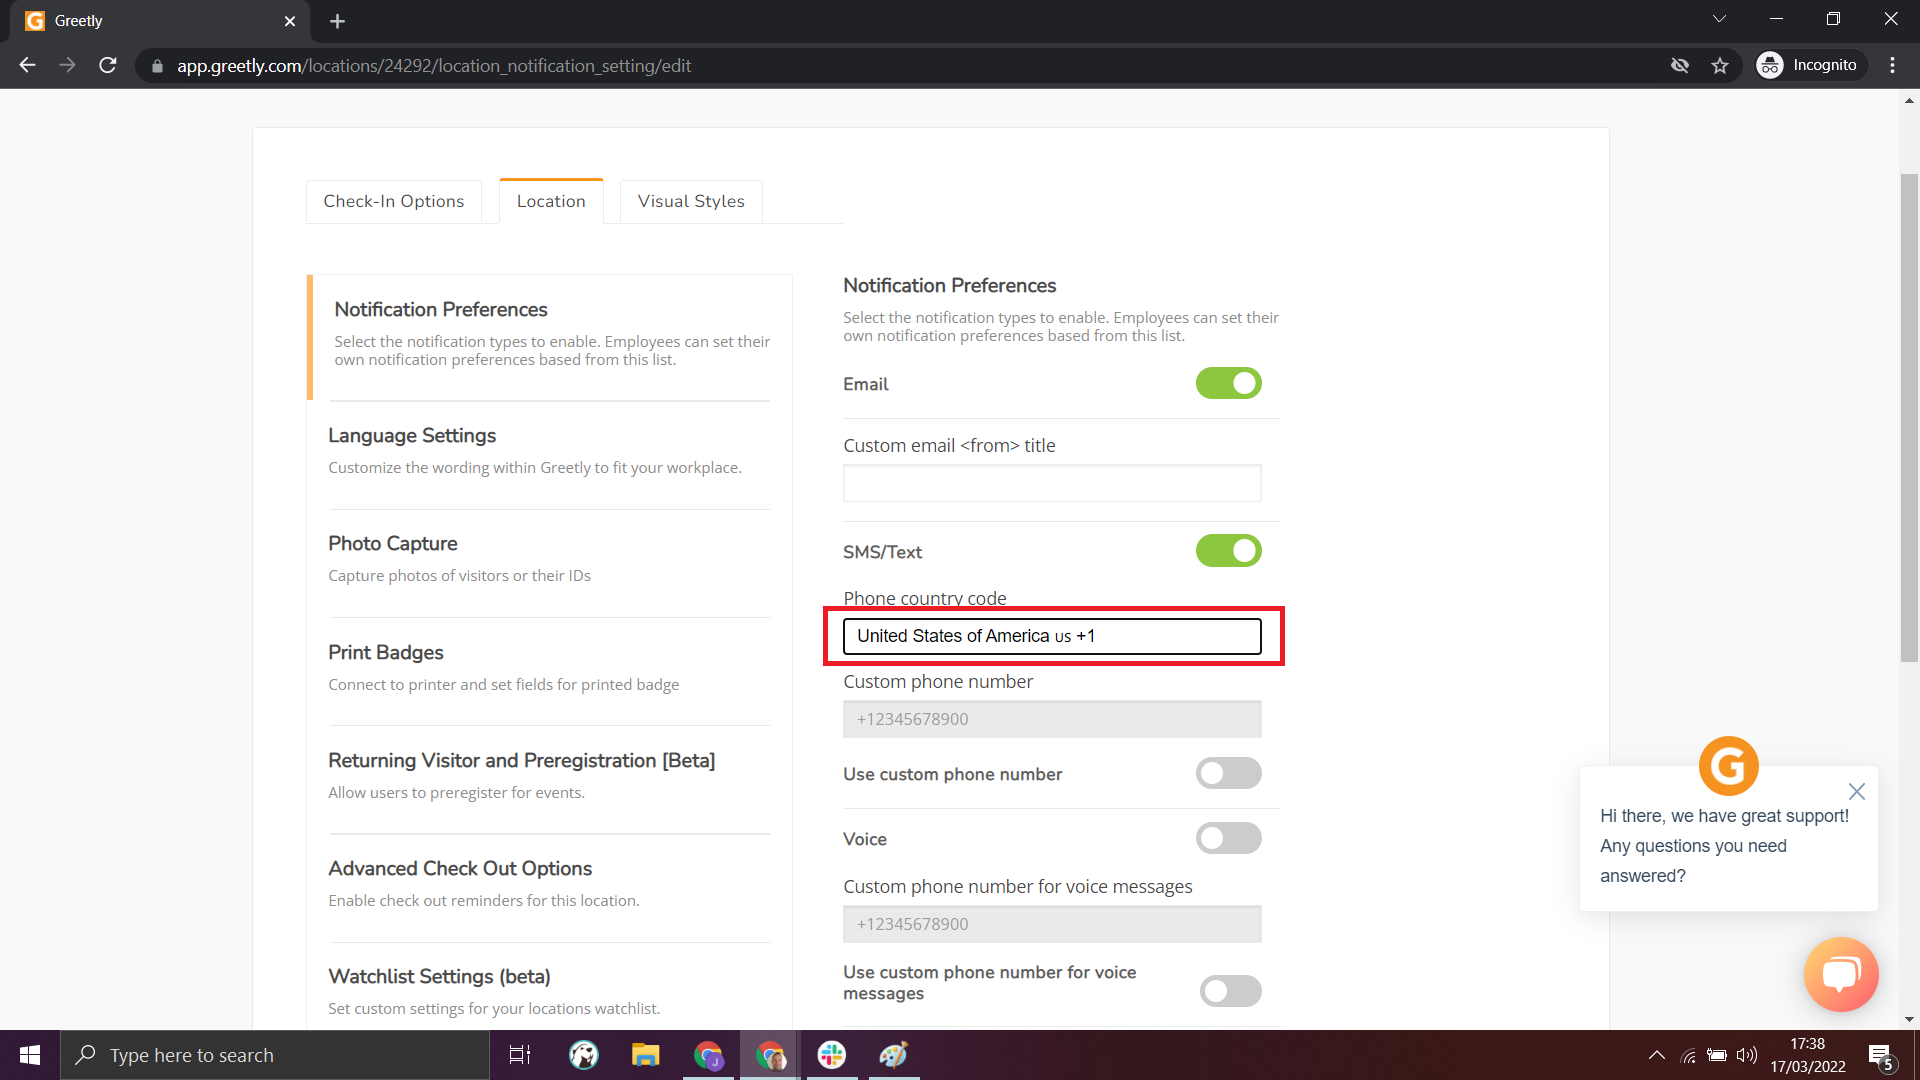Switch to the active Chrome taskbar window
The width and height of the screenshot is (1920, 1080).
(770, 1055)
